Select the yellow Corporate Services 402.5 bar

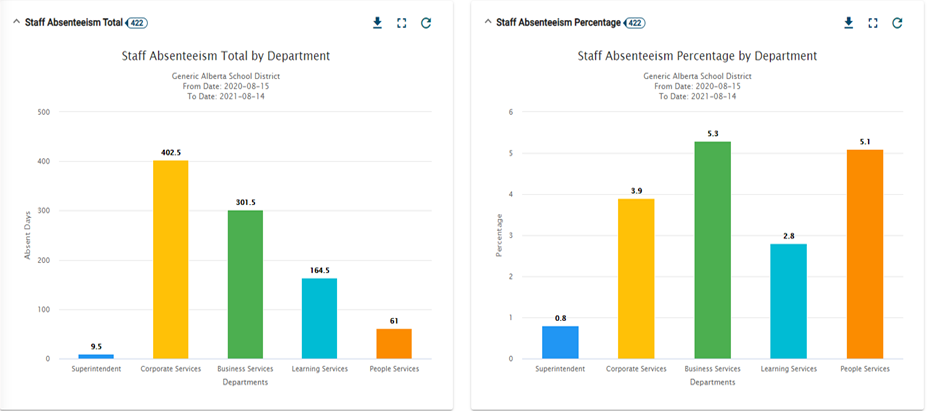click(x=170, y=259)
